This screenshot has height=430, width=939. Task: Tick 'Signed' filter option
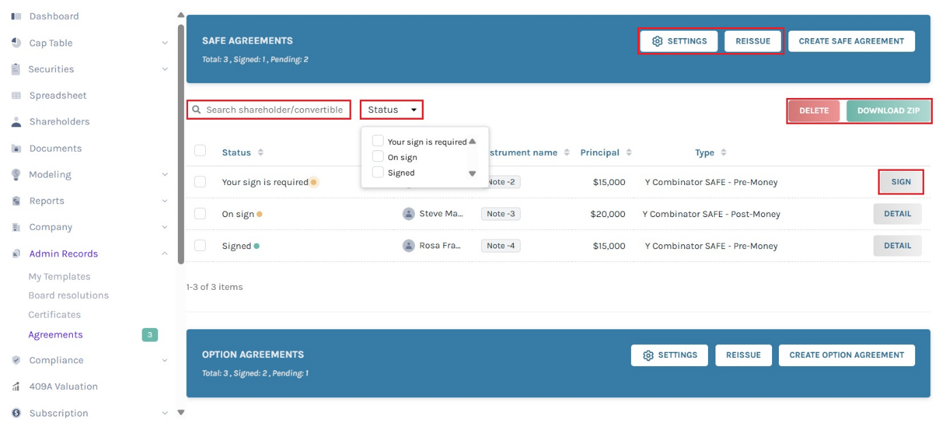[x=377, y=172]
